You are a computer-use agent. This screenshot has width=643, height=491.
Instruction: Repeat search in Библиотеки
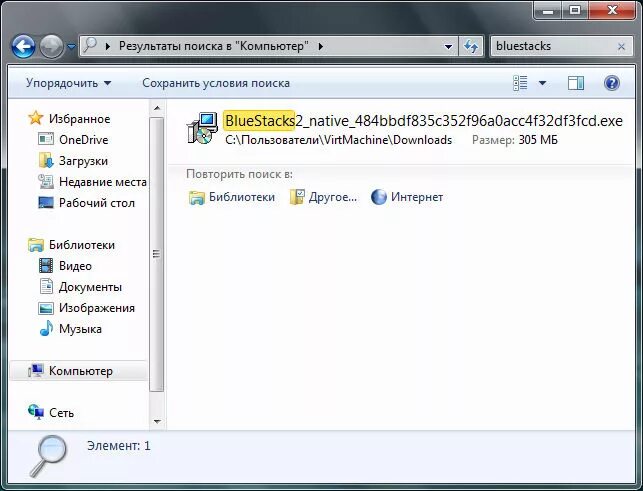[242, 197]
